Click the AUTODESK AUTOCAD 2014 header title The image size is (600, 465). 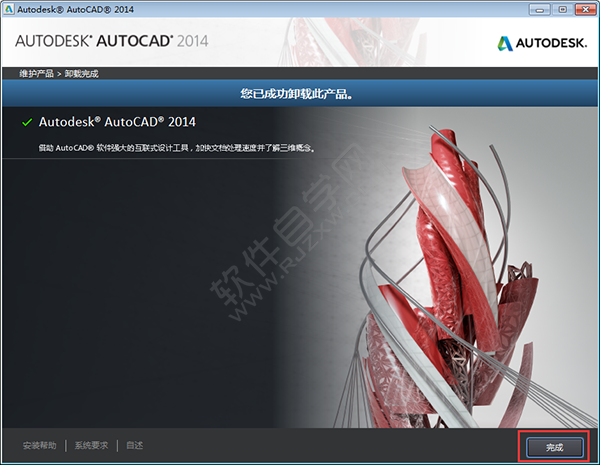pyautogui.click(x=112, y=41)
